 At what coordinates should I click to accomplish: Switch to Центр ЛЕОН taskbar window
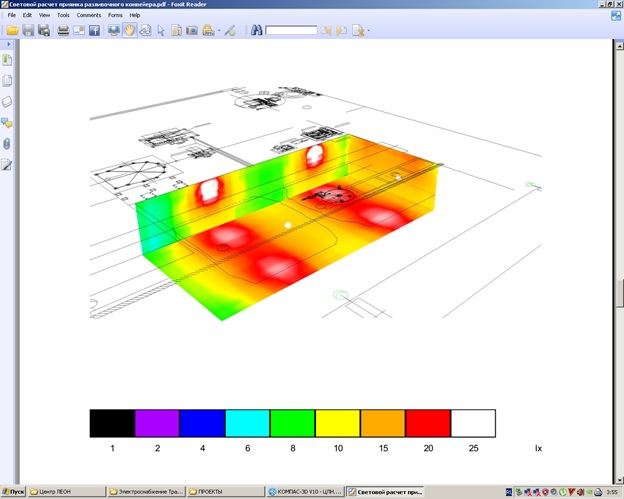pyautogui.click(x=67, y=492)
